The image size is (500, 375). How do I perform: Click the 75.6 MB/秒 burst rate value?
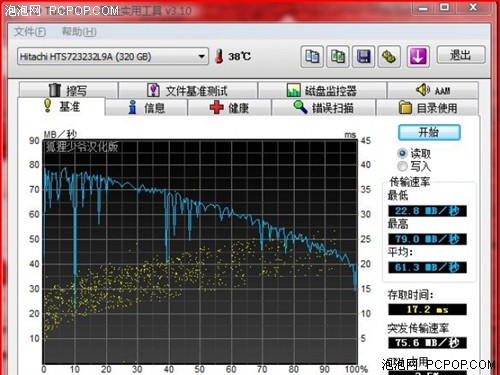(427, 343)
